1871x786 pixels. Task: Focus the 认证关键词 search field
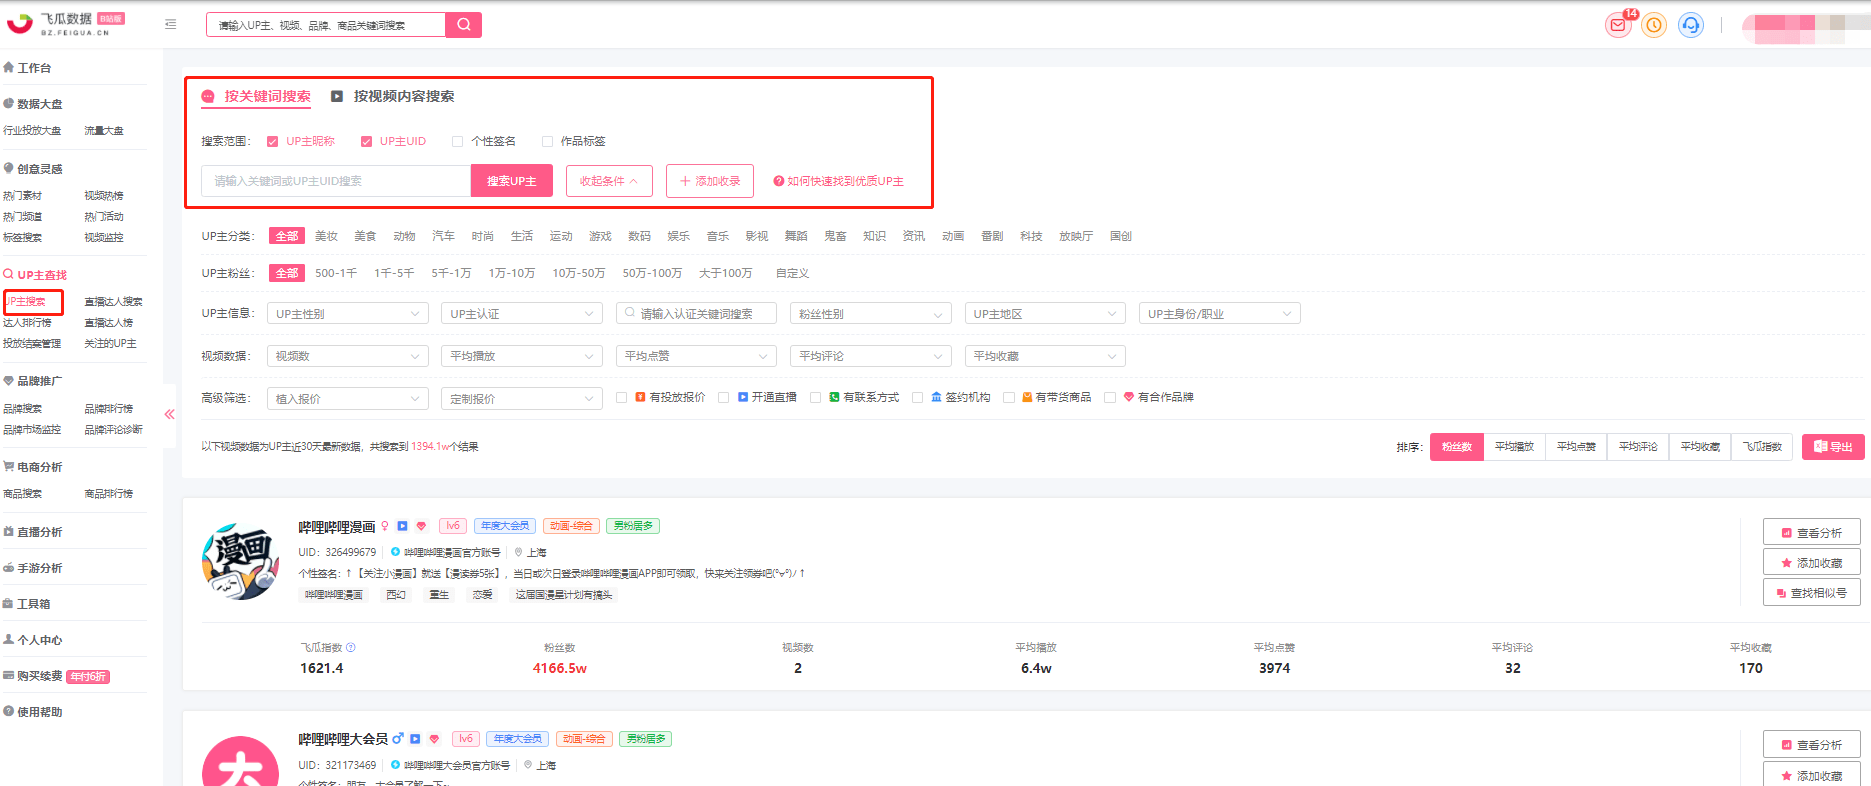[x=696, y=314]
